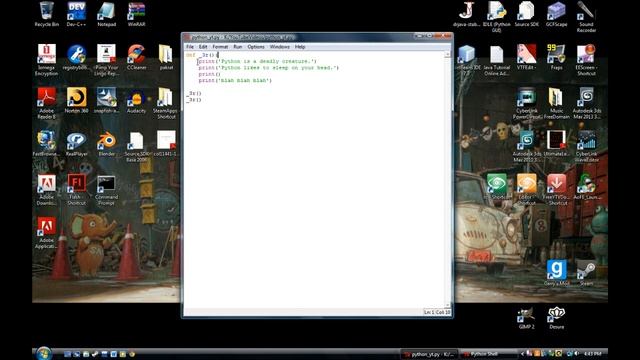Select the Java Tutorial Online file icon

click(496, 60)
